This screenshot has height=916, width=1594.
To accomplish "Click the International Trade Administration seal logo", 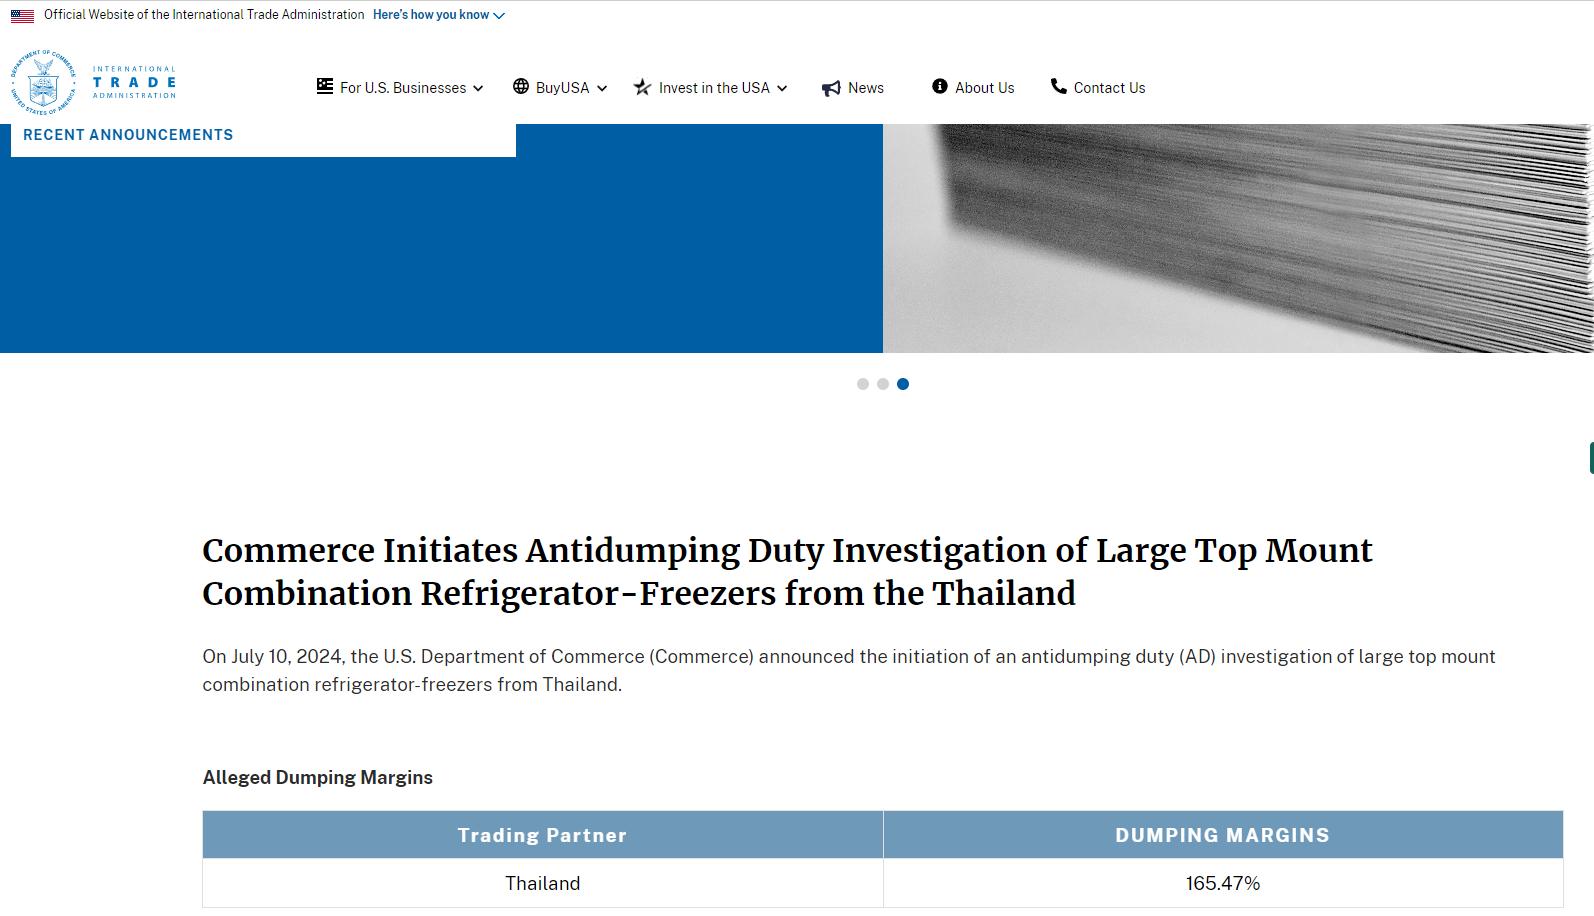I will [43, 82].
